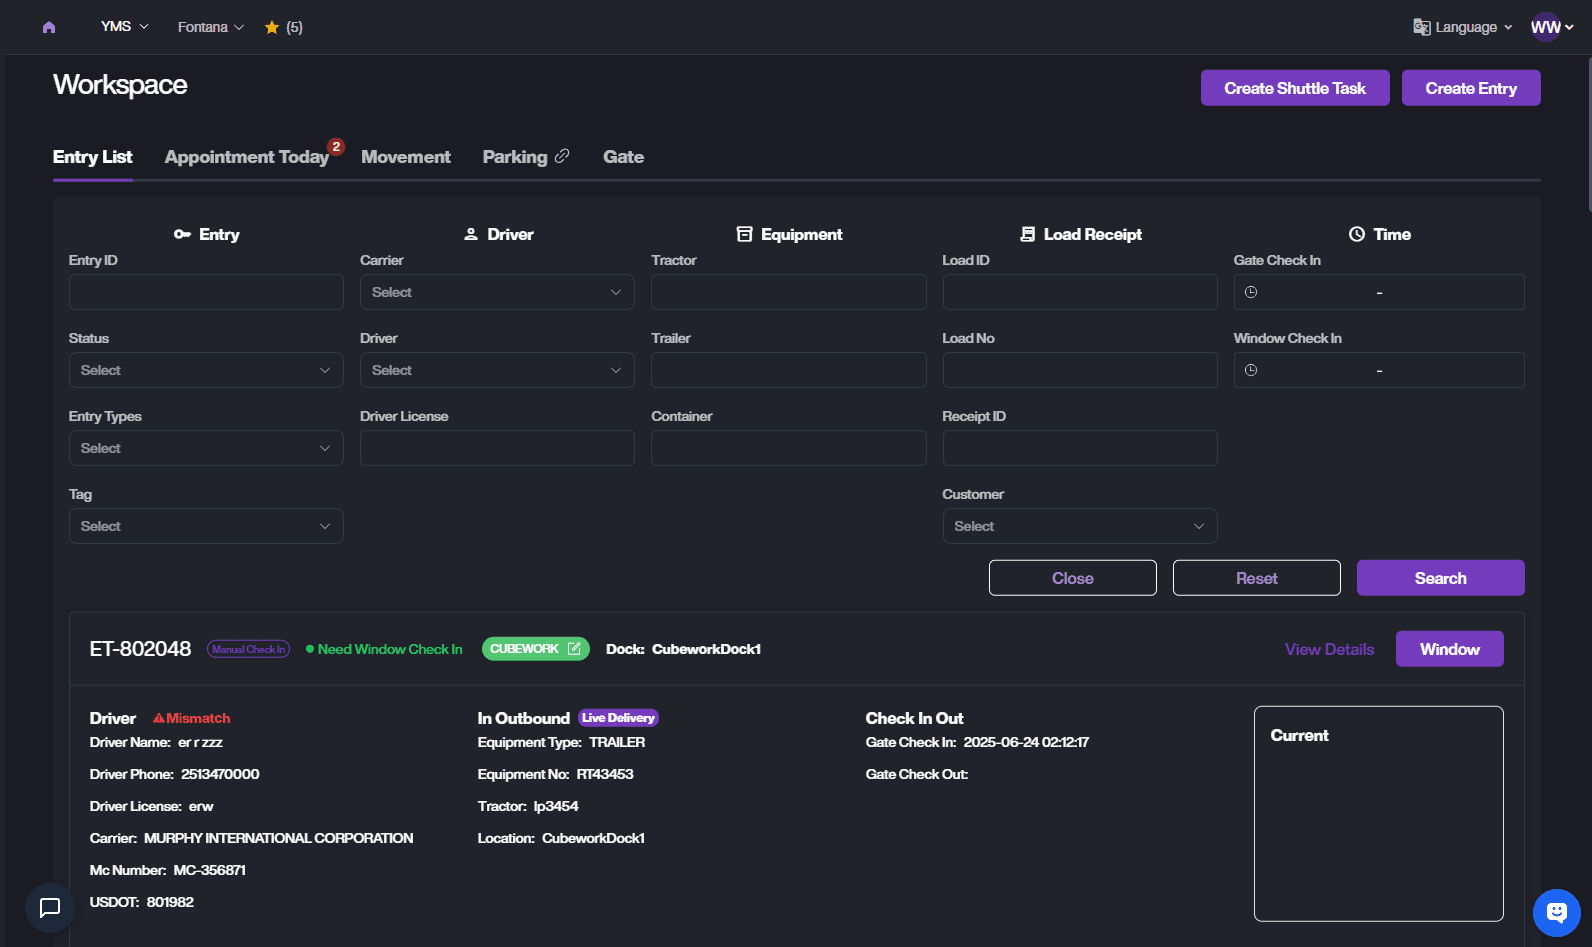
Task: Focus the Entry ID input field
Action: click(206, 292)
